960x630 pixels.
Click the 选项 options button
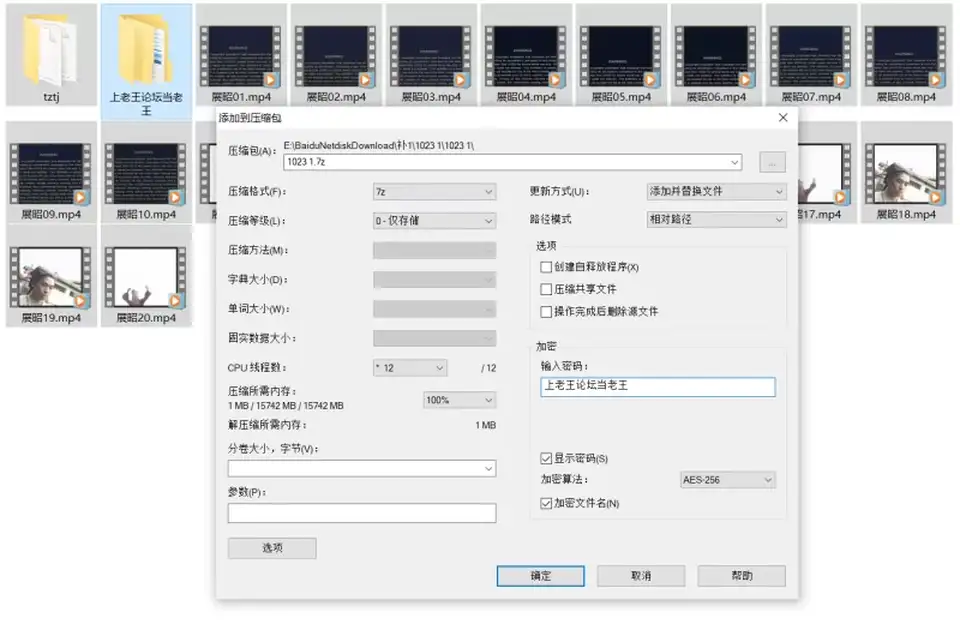(272, 548)
